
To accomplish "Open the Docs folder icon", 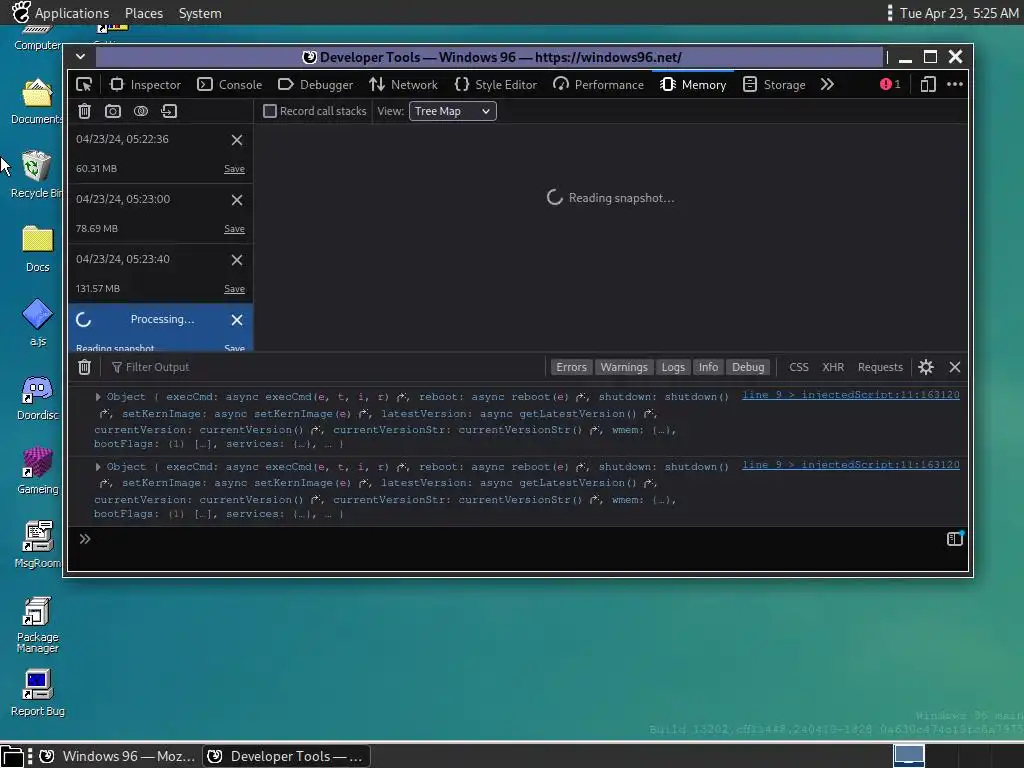I will [x=37, y=248].
